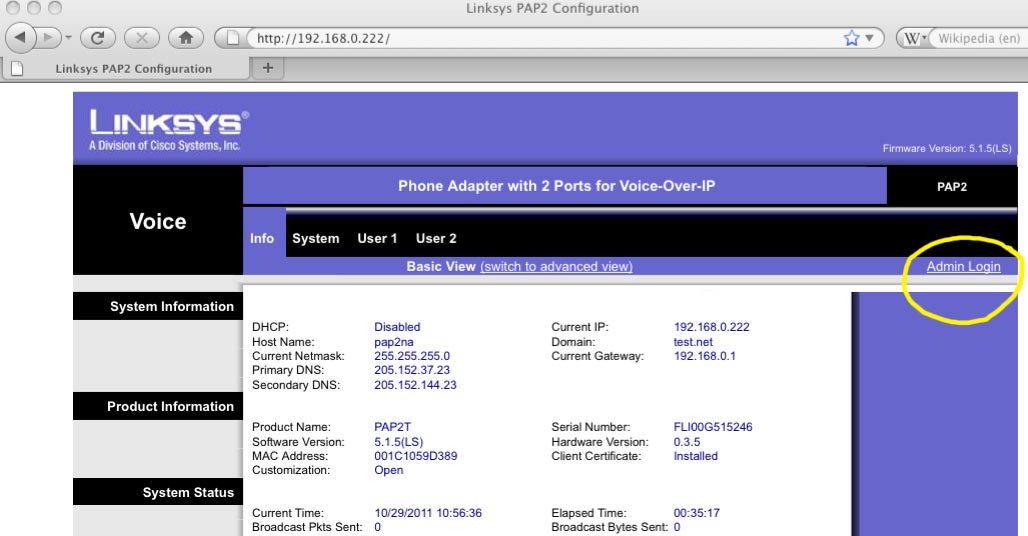The image size is (1028, 536).
Task: Click the Customization value Open
Action: (x=389, y=470)
